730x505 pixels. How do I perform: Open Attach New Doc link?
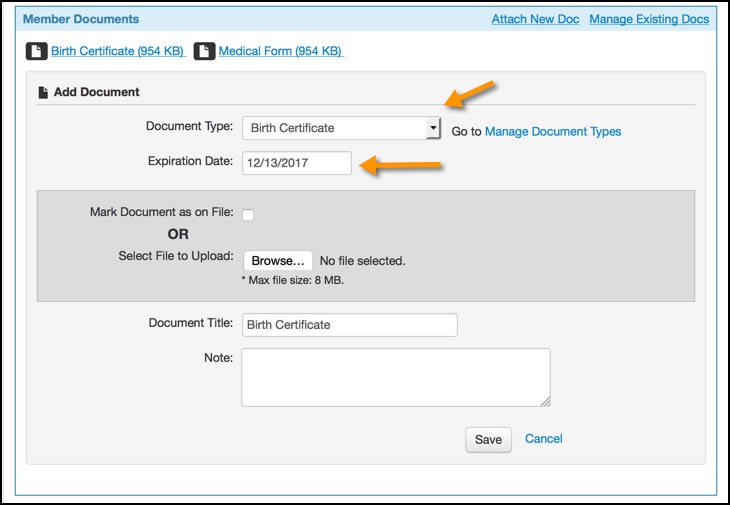click(x=535, y=19)
